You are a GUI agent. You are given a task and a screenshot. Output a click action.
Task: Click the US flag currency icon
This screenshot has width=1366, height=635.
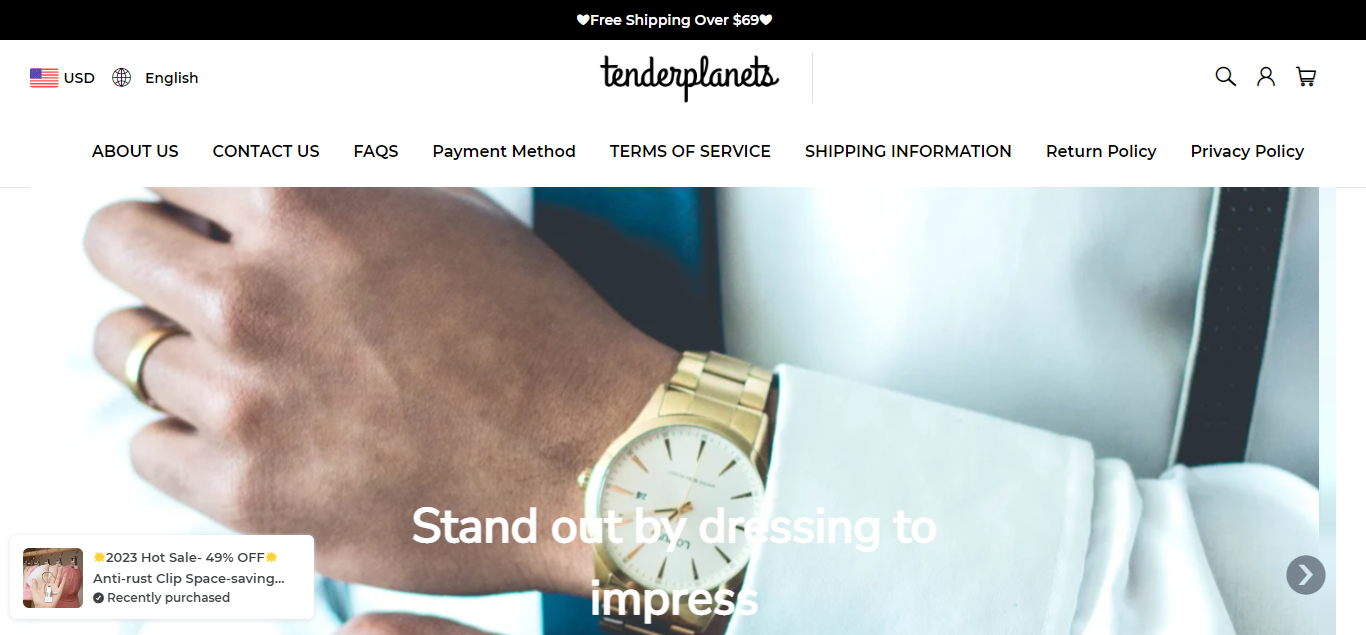click(x=44, y=78)
